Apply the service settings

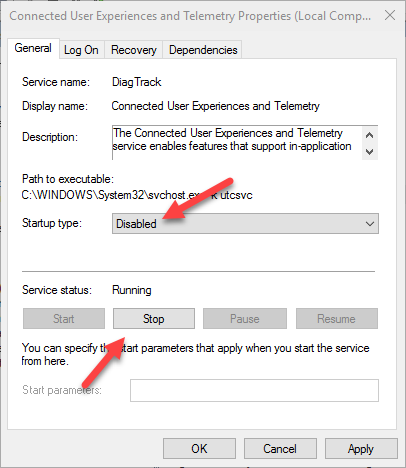click(x=361, y=449)
